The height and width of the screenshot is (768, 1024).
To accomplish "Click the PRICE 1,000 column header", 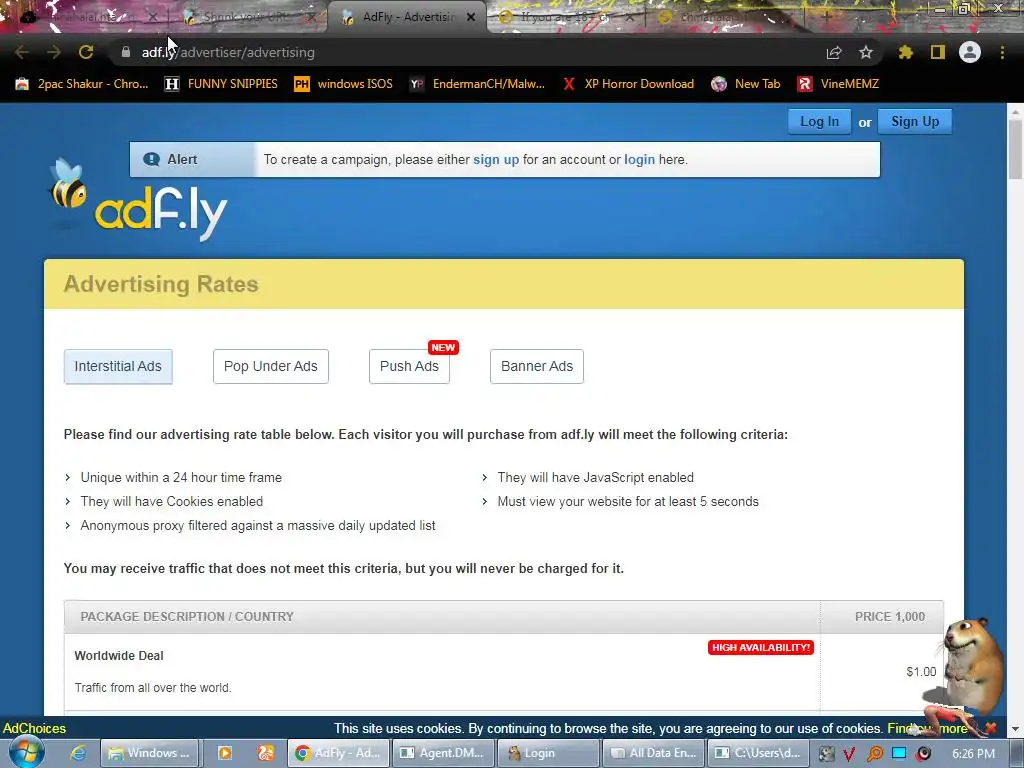I will pyautogui.click(x=889, y=616).
